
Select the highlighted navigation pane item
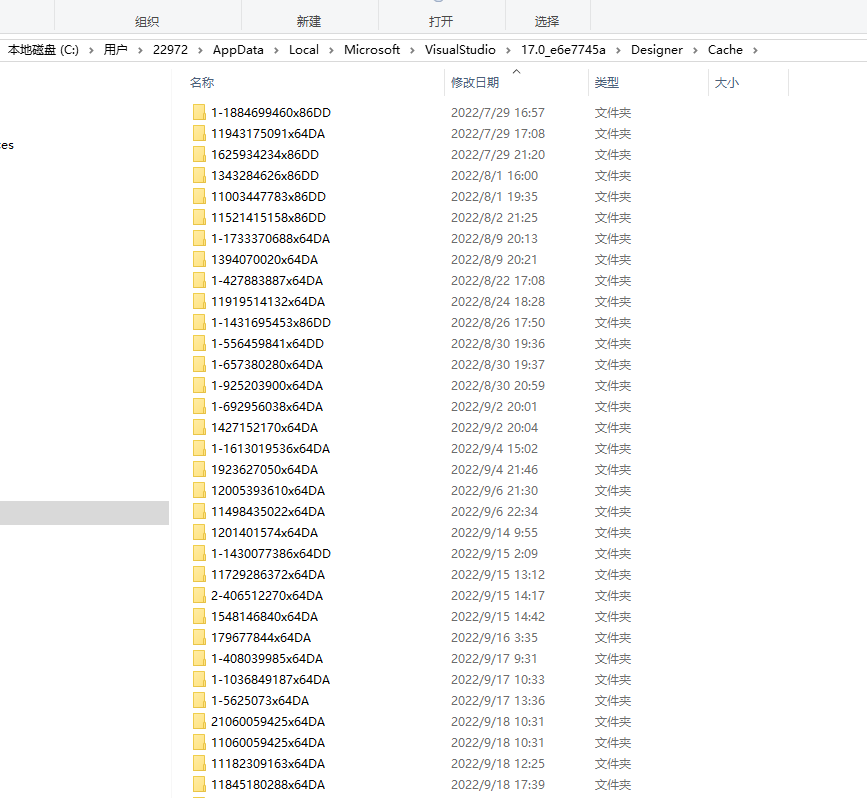84,513
